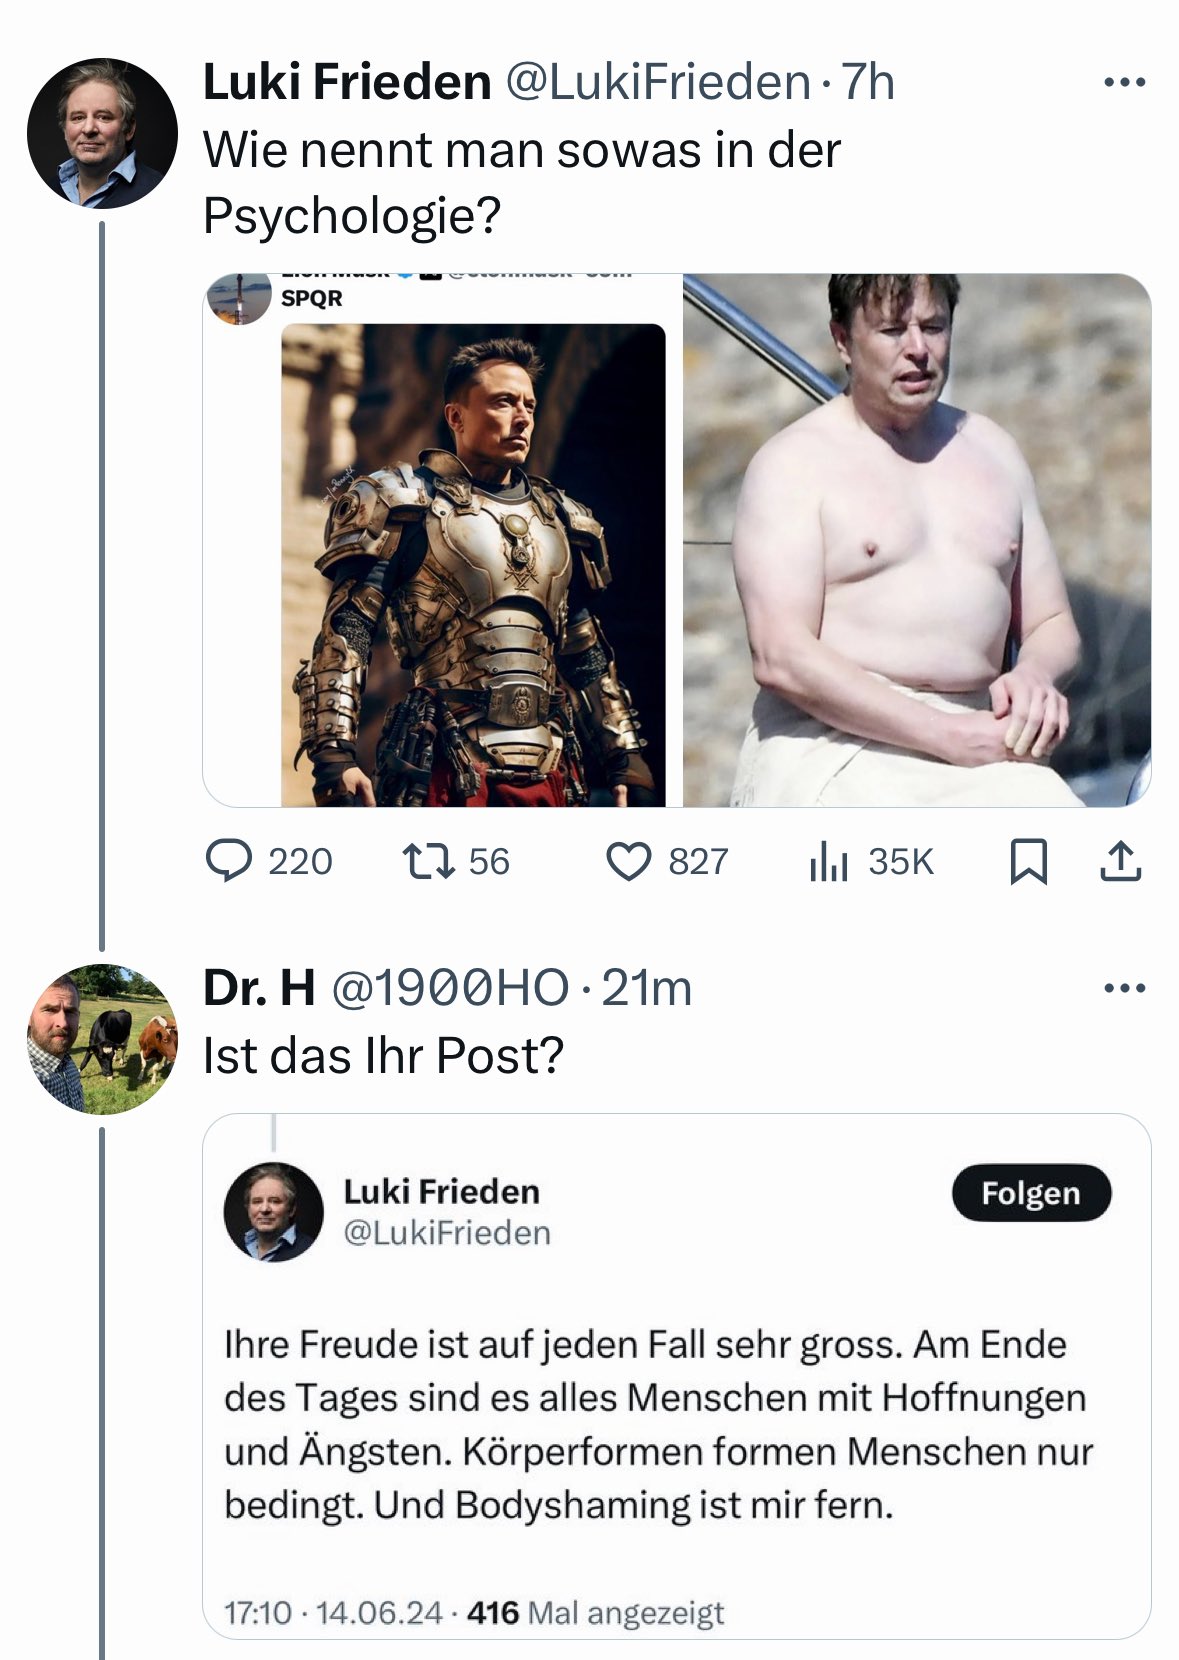Open Dr. H's profile avatar
Screen dimensions: 1179x1660
coord(102,1039)
